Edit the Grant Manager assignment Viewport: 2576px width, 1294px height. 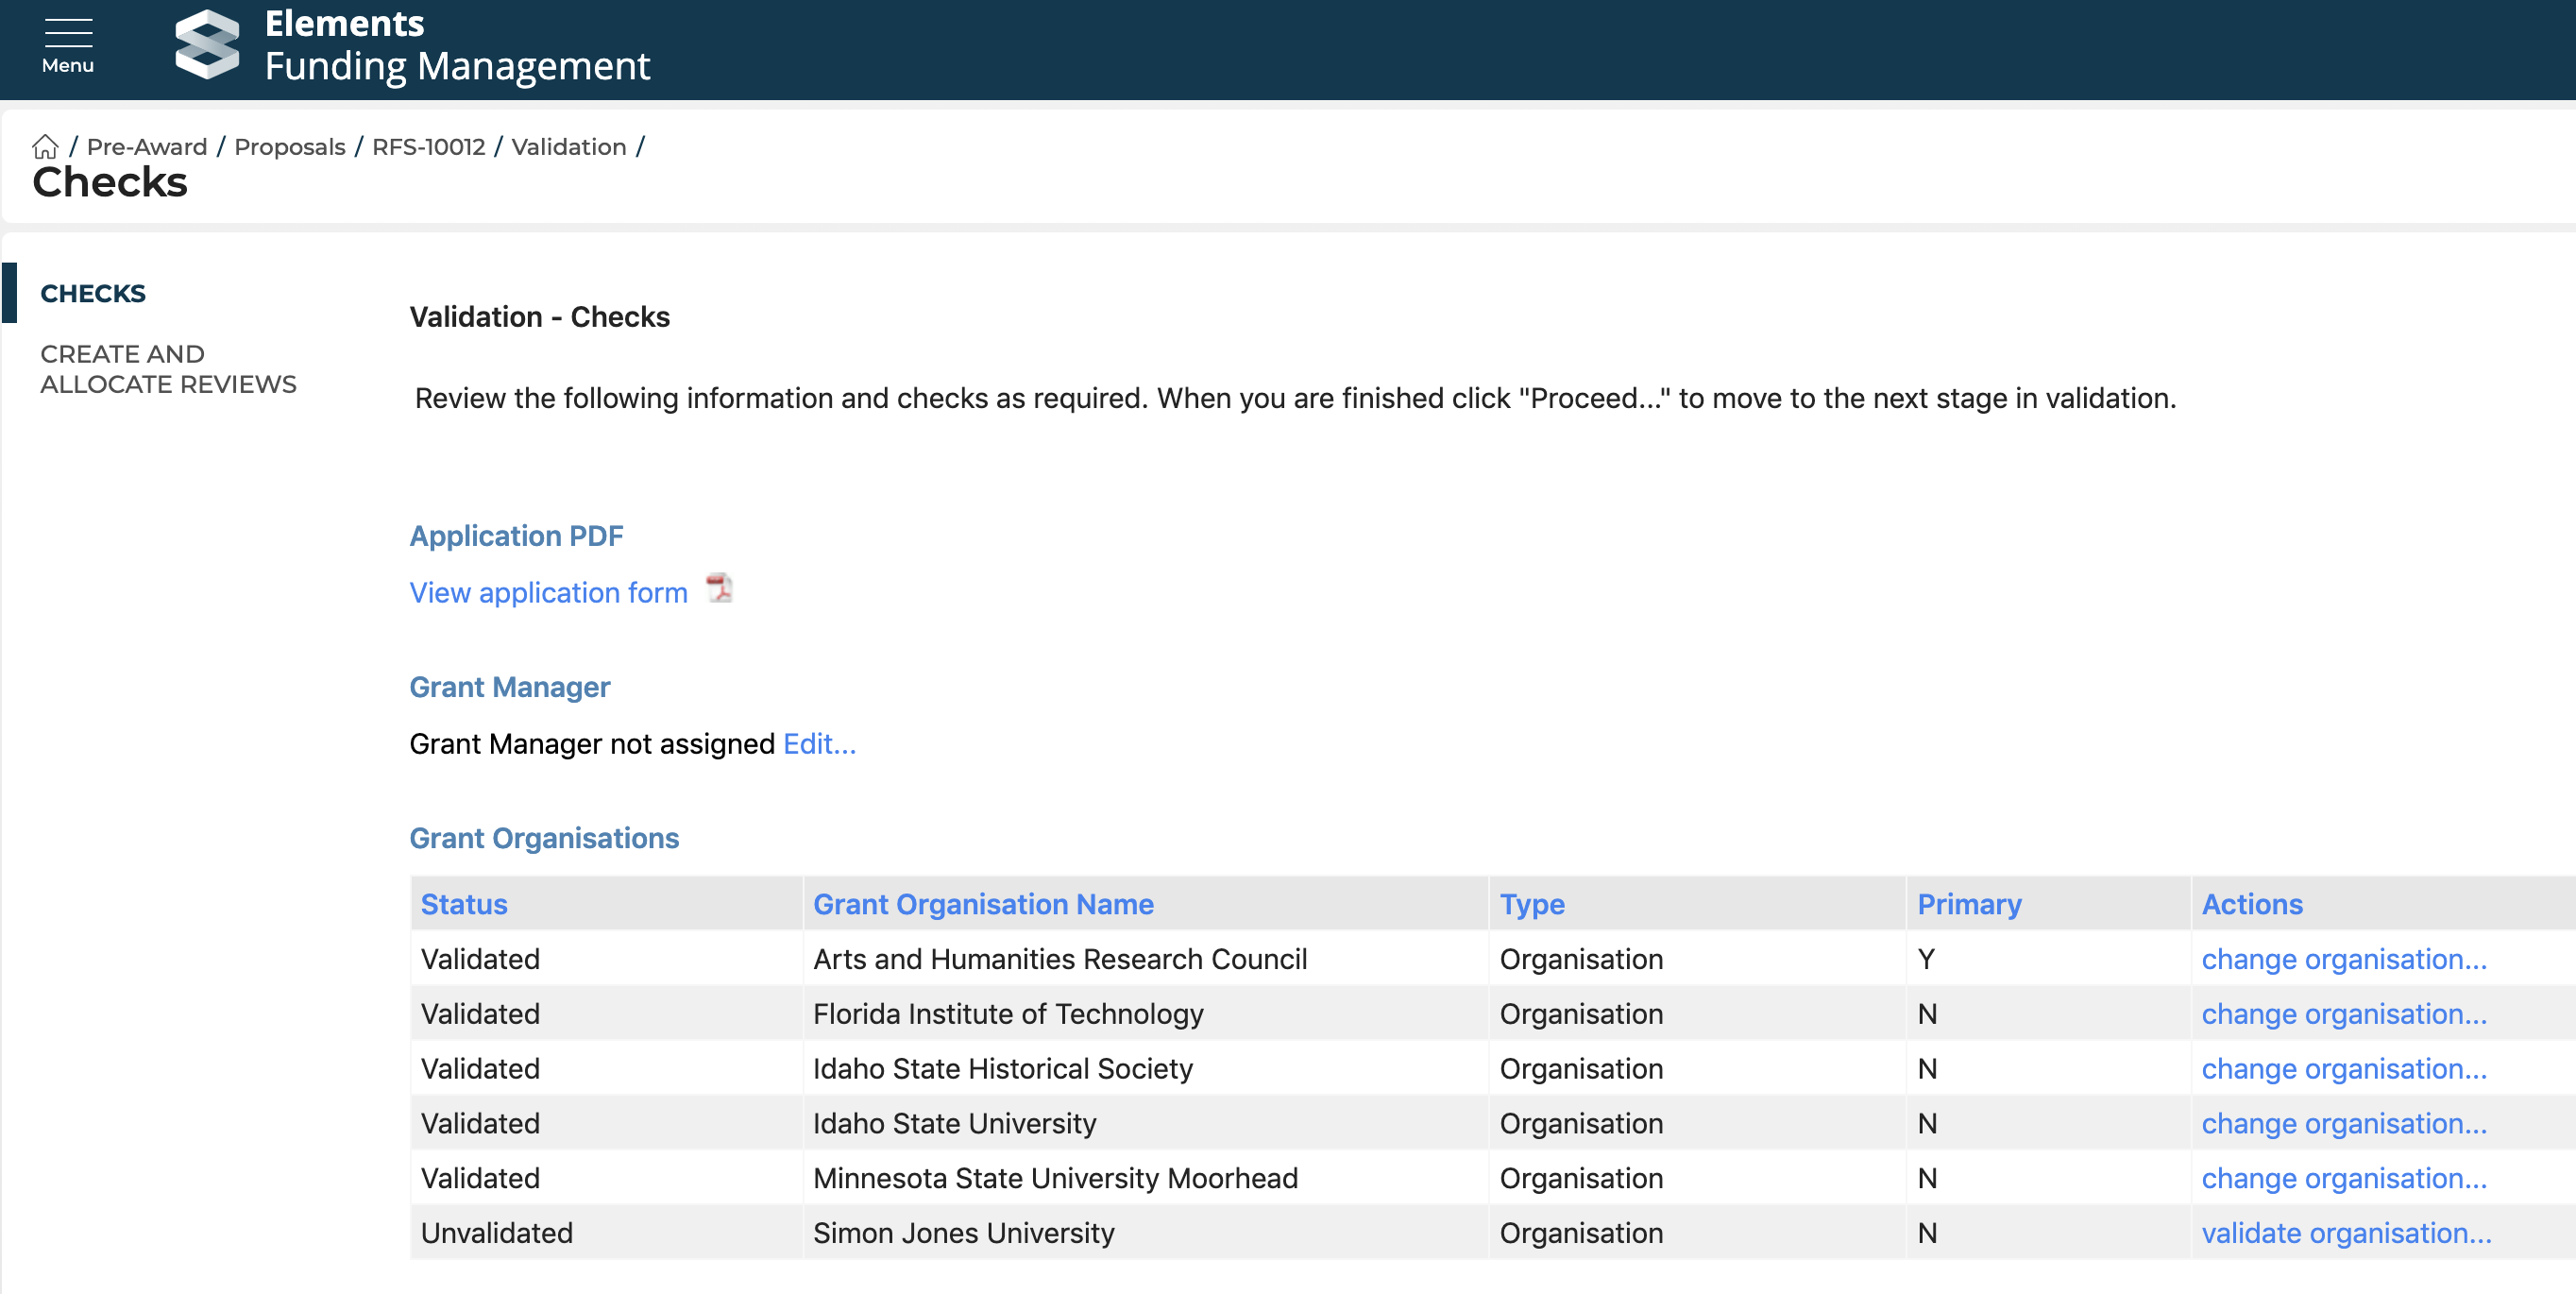pyautogui.click(x=819, y=744)
